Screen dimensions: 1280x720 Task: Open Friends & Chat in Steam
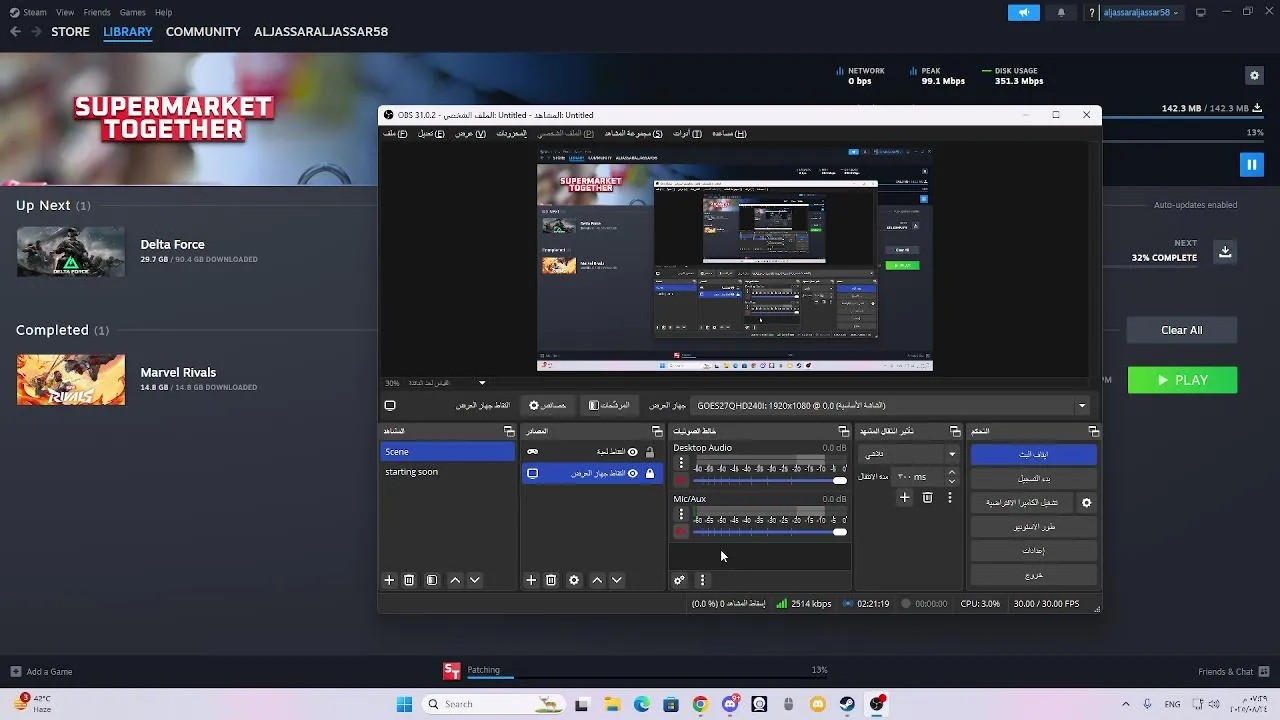tap(1233, 672)
